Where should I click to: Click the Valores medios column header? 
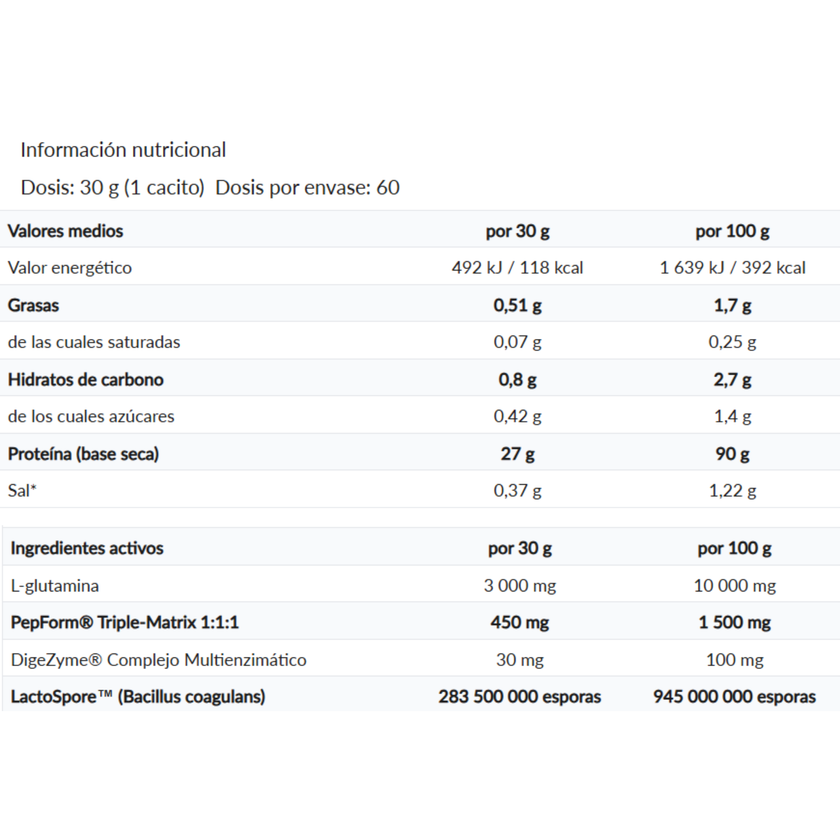click(65, 231)
